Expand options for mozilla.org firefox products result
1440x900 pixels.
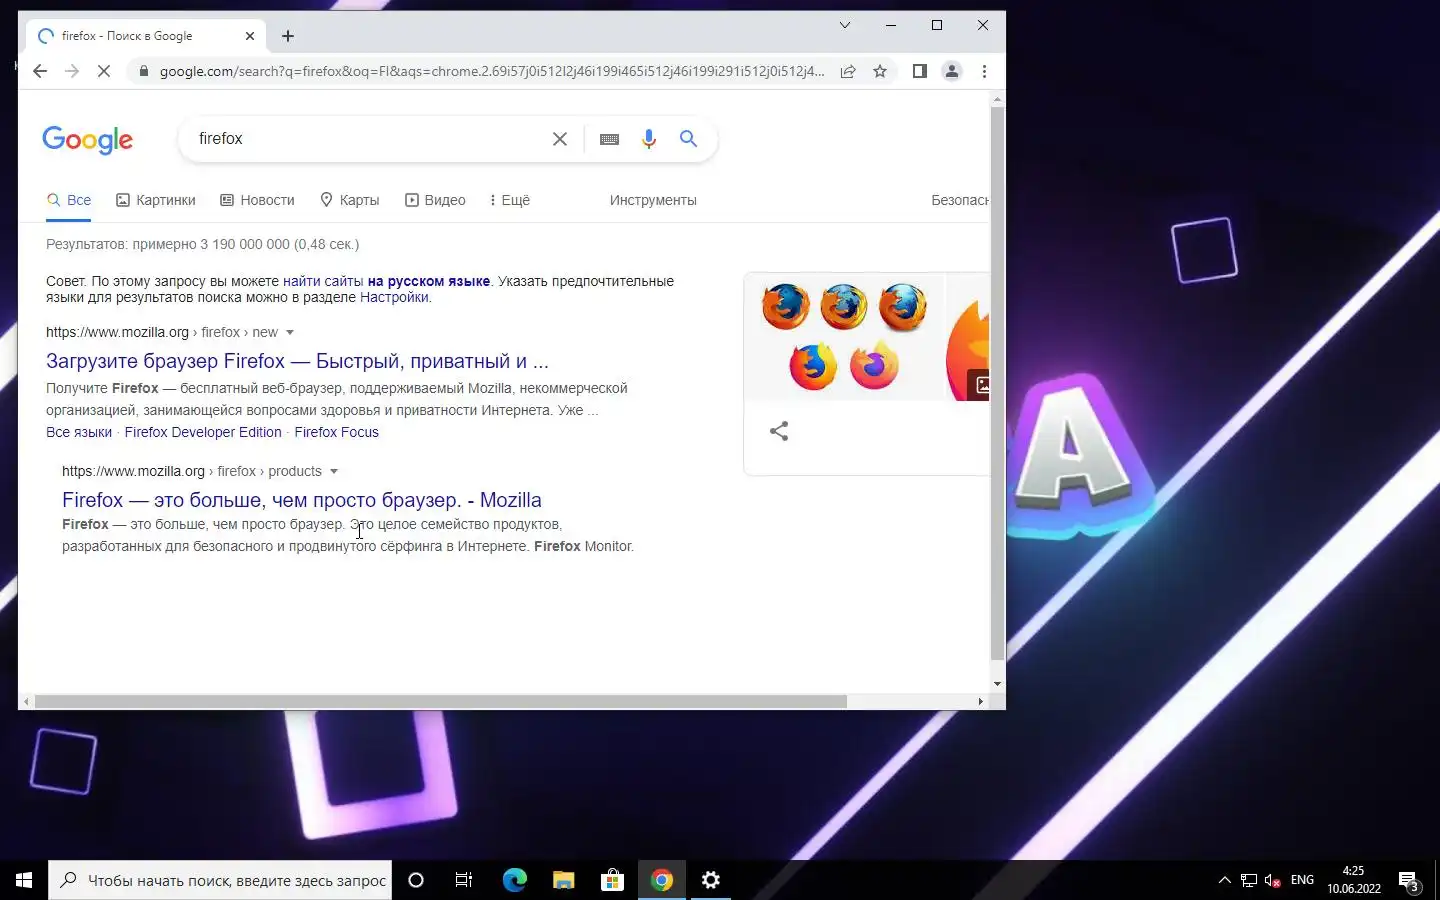[x=334, y=471]
